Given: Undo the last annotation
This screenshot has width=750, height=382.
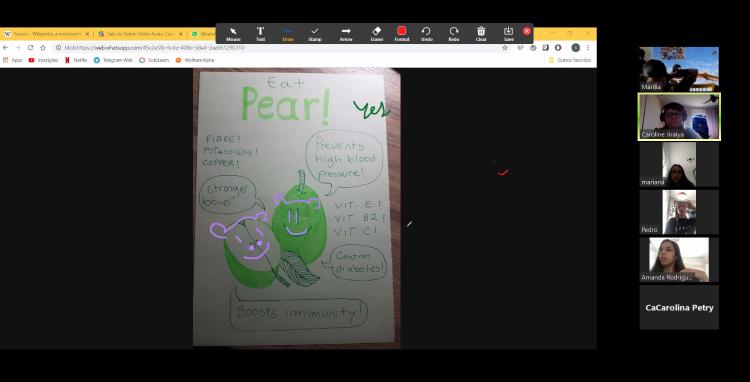Looking at the screenshot, I should (x=427, y=34).
